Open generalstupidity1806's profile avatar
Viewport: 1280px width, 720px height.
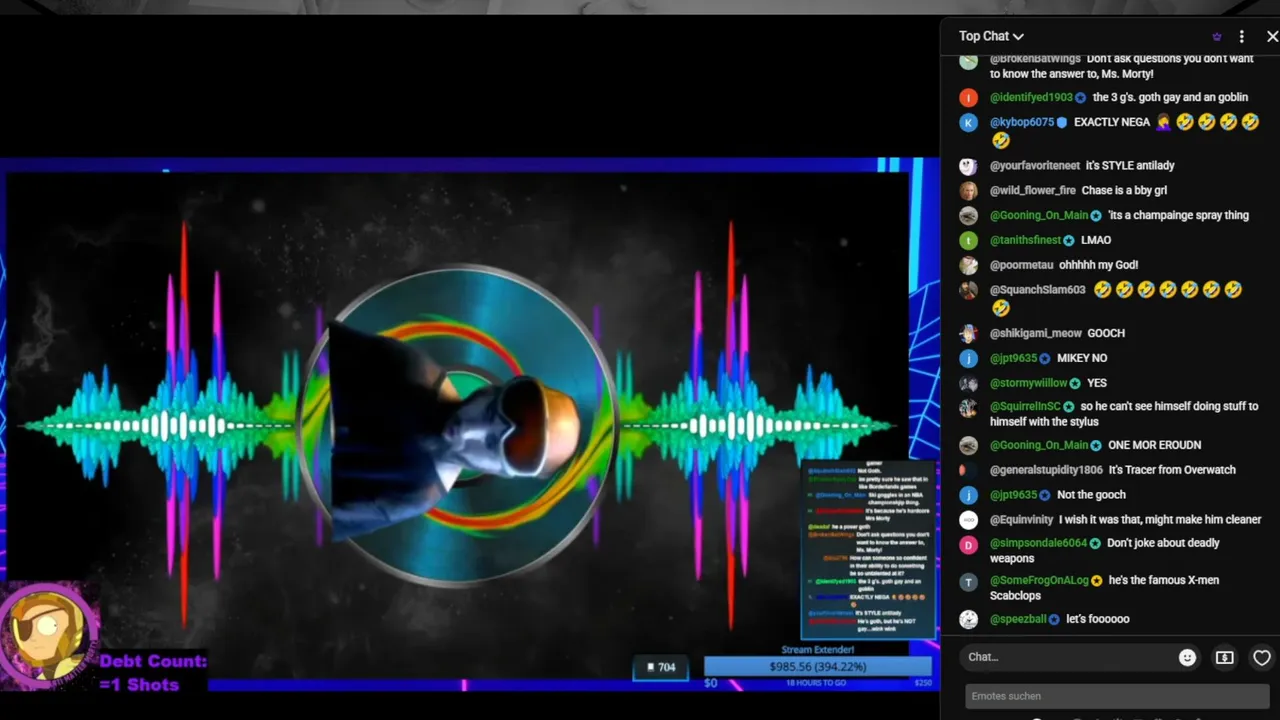click(968, 471)
